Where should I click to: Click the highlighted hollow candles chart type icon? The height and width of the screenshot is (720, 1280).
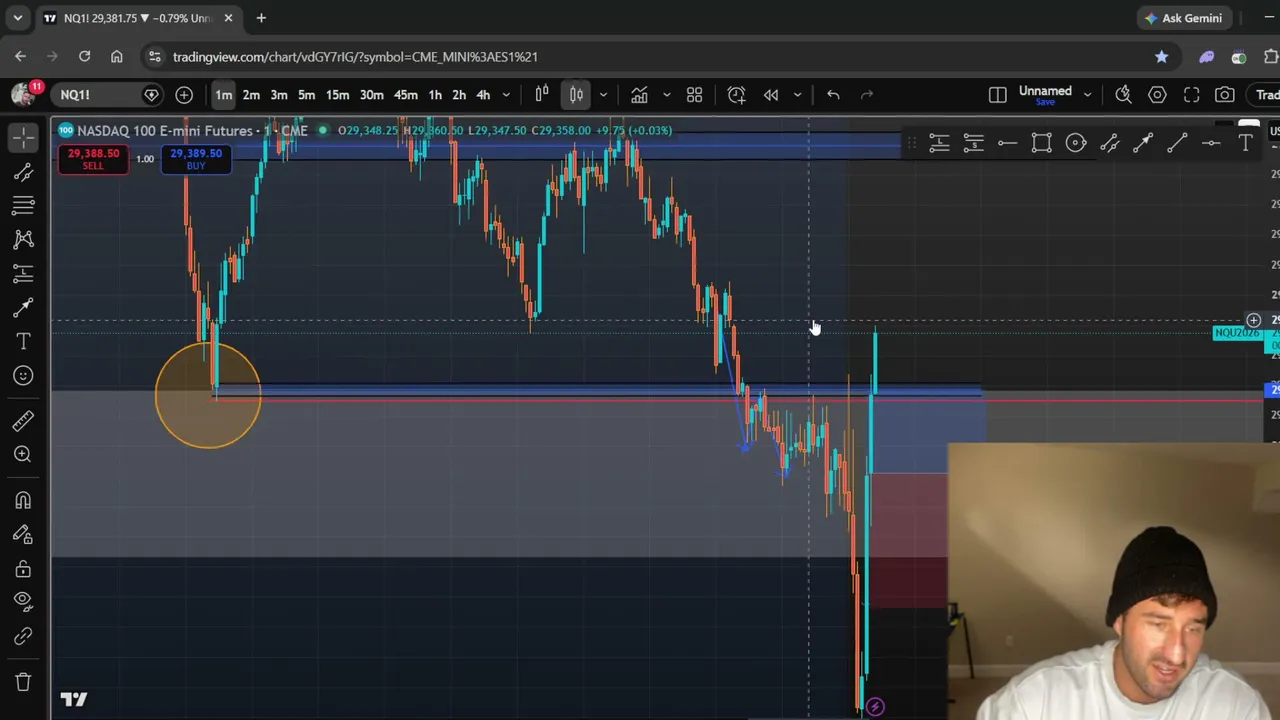click(x=576, y=95)
